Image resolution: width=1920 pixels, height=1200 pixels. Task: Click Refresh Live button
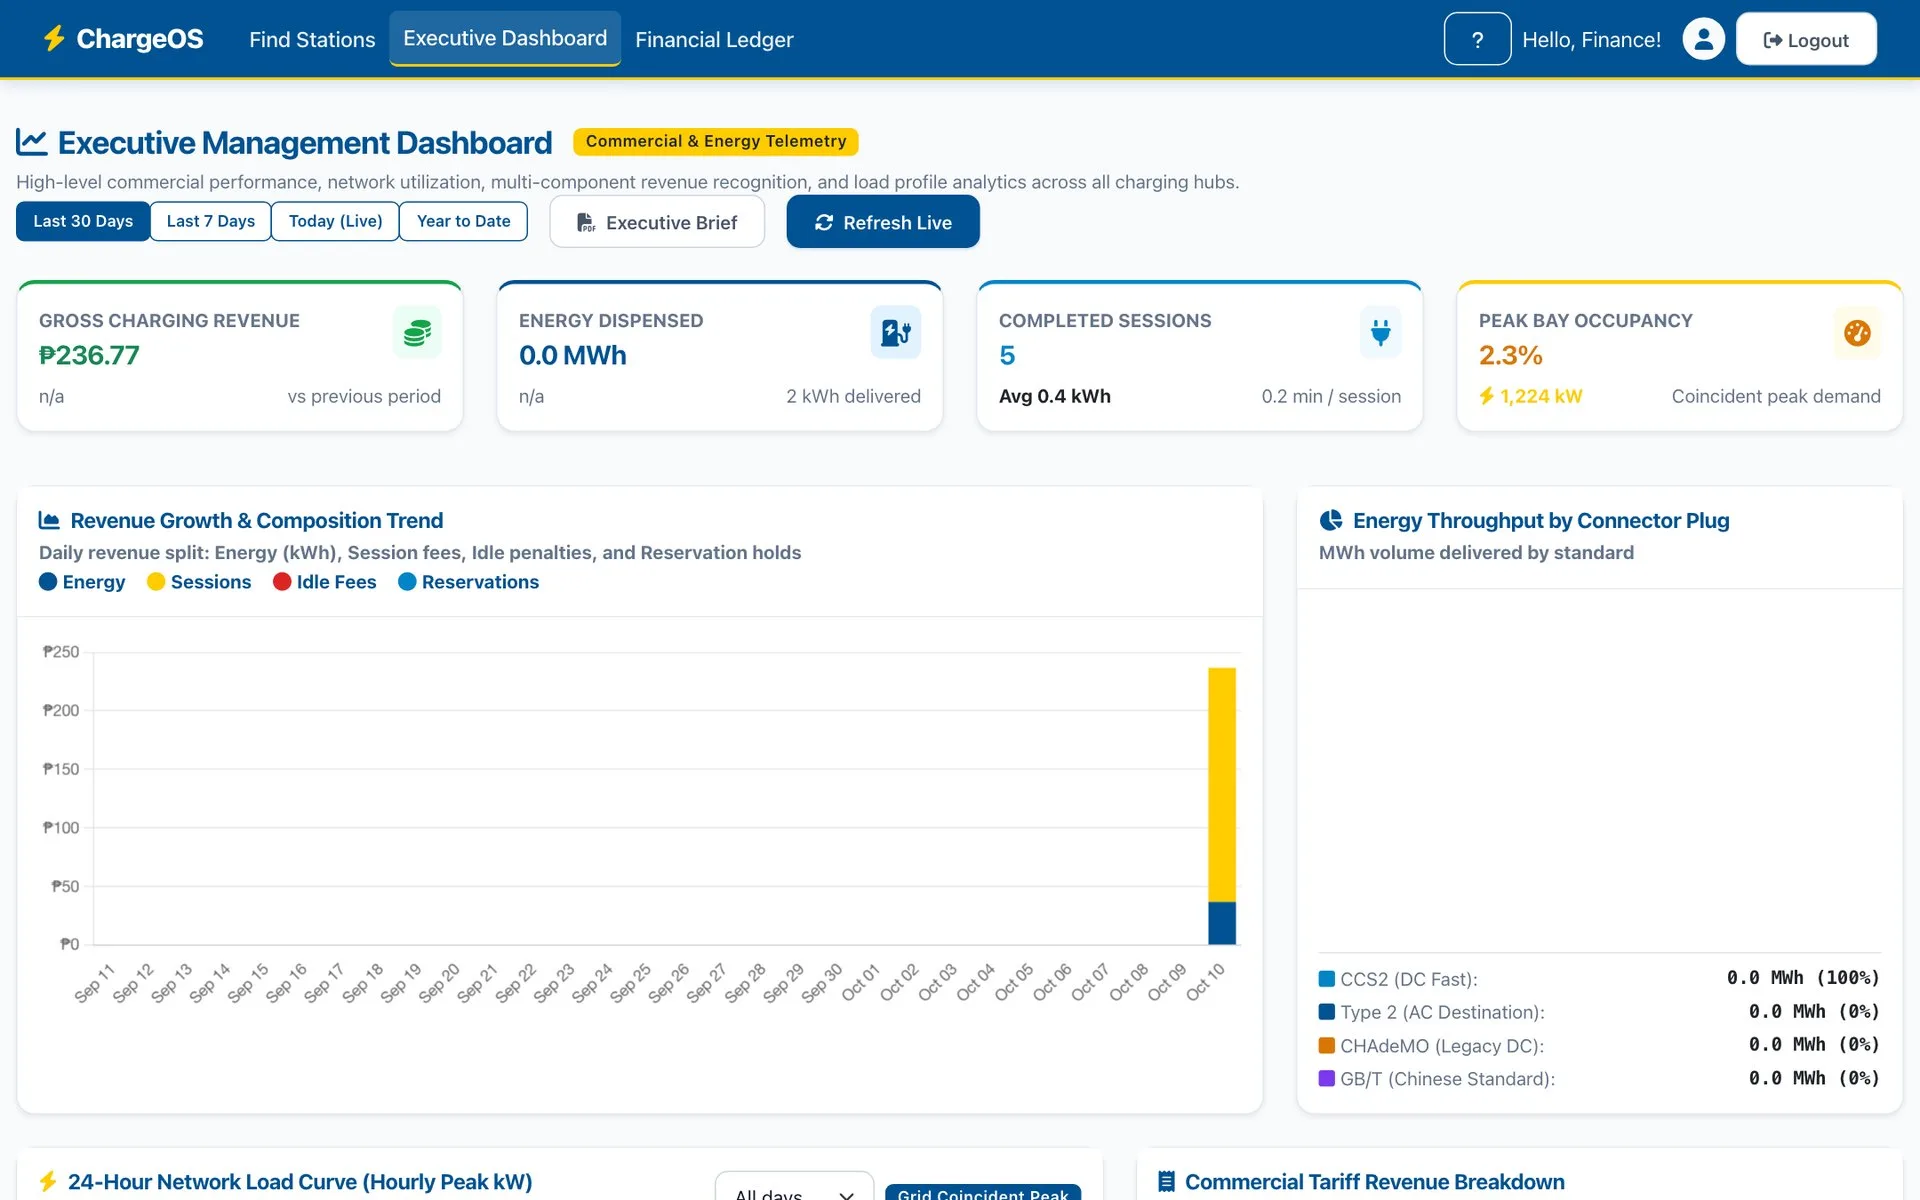[883, 221]
